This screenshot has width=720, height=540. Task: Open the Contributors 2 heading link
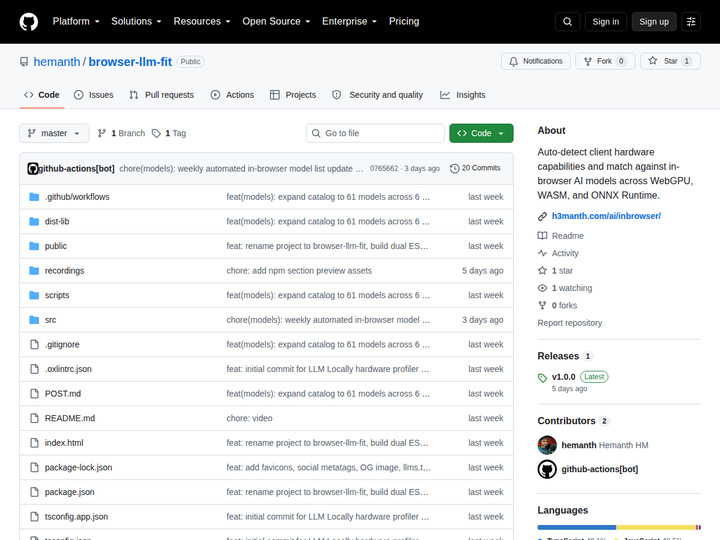(x=573, y=421)
